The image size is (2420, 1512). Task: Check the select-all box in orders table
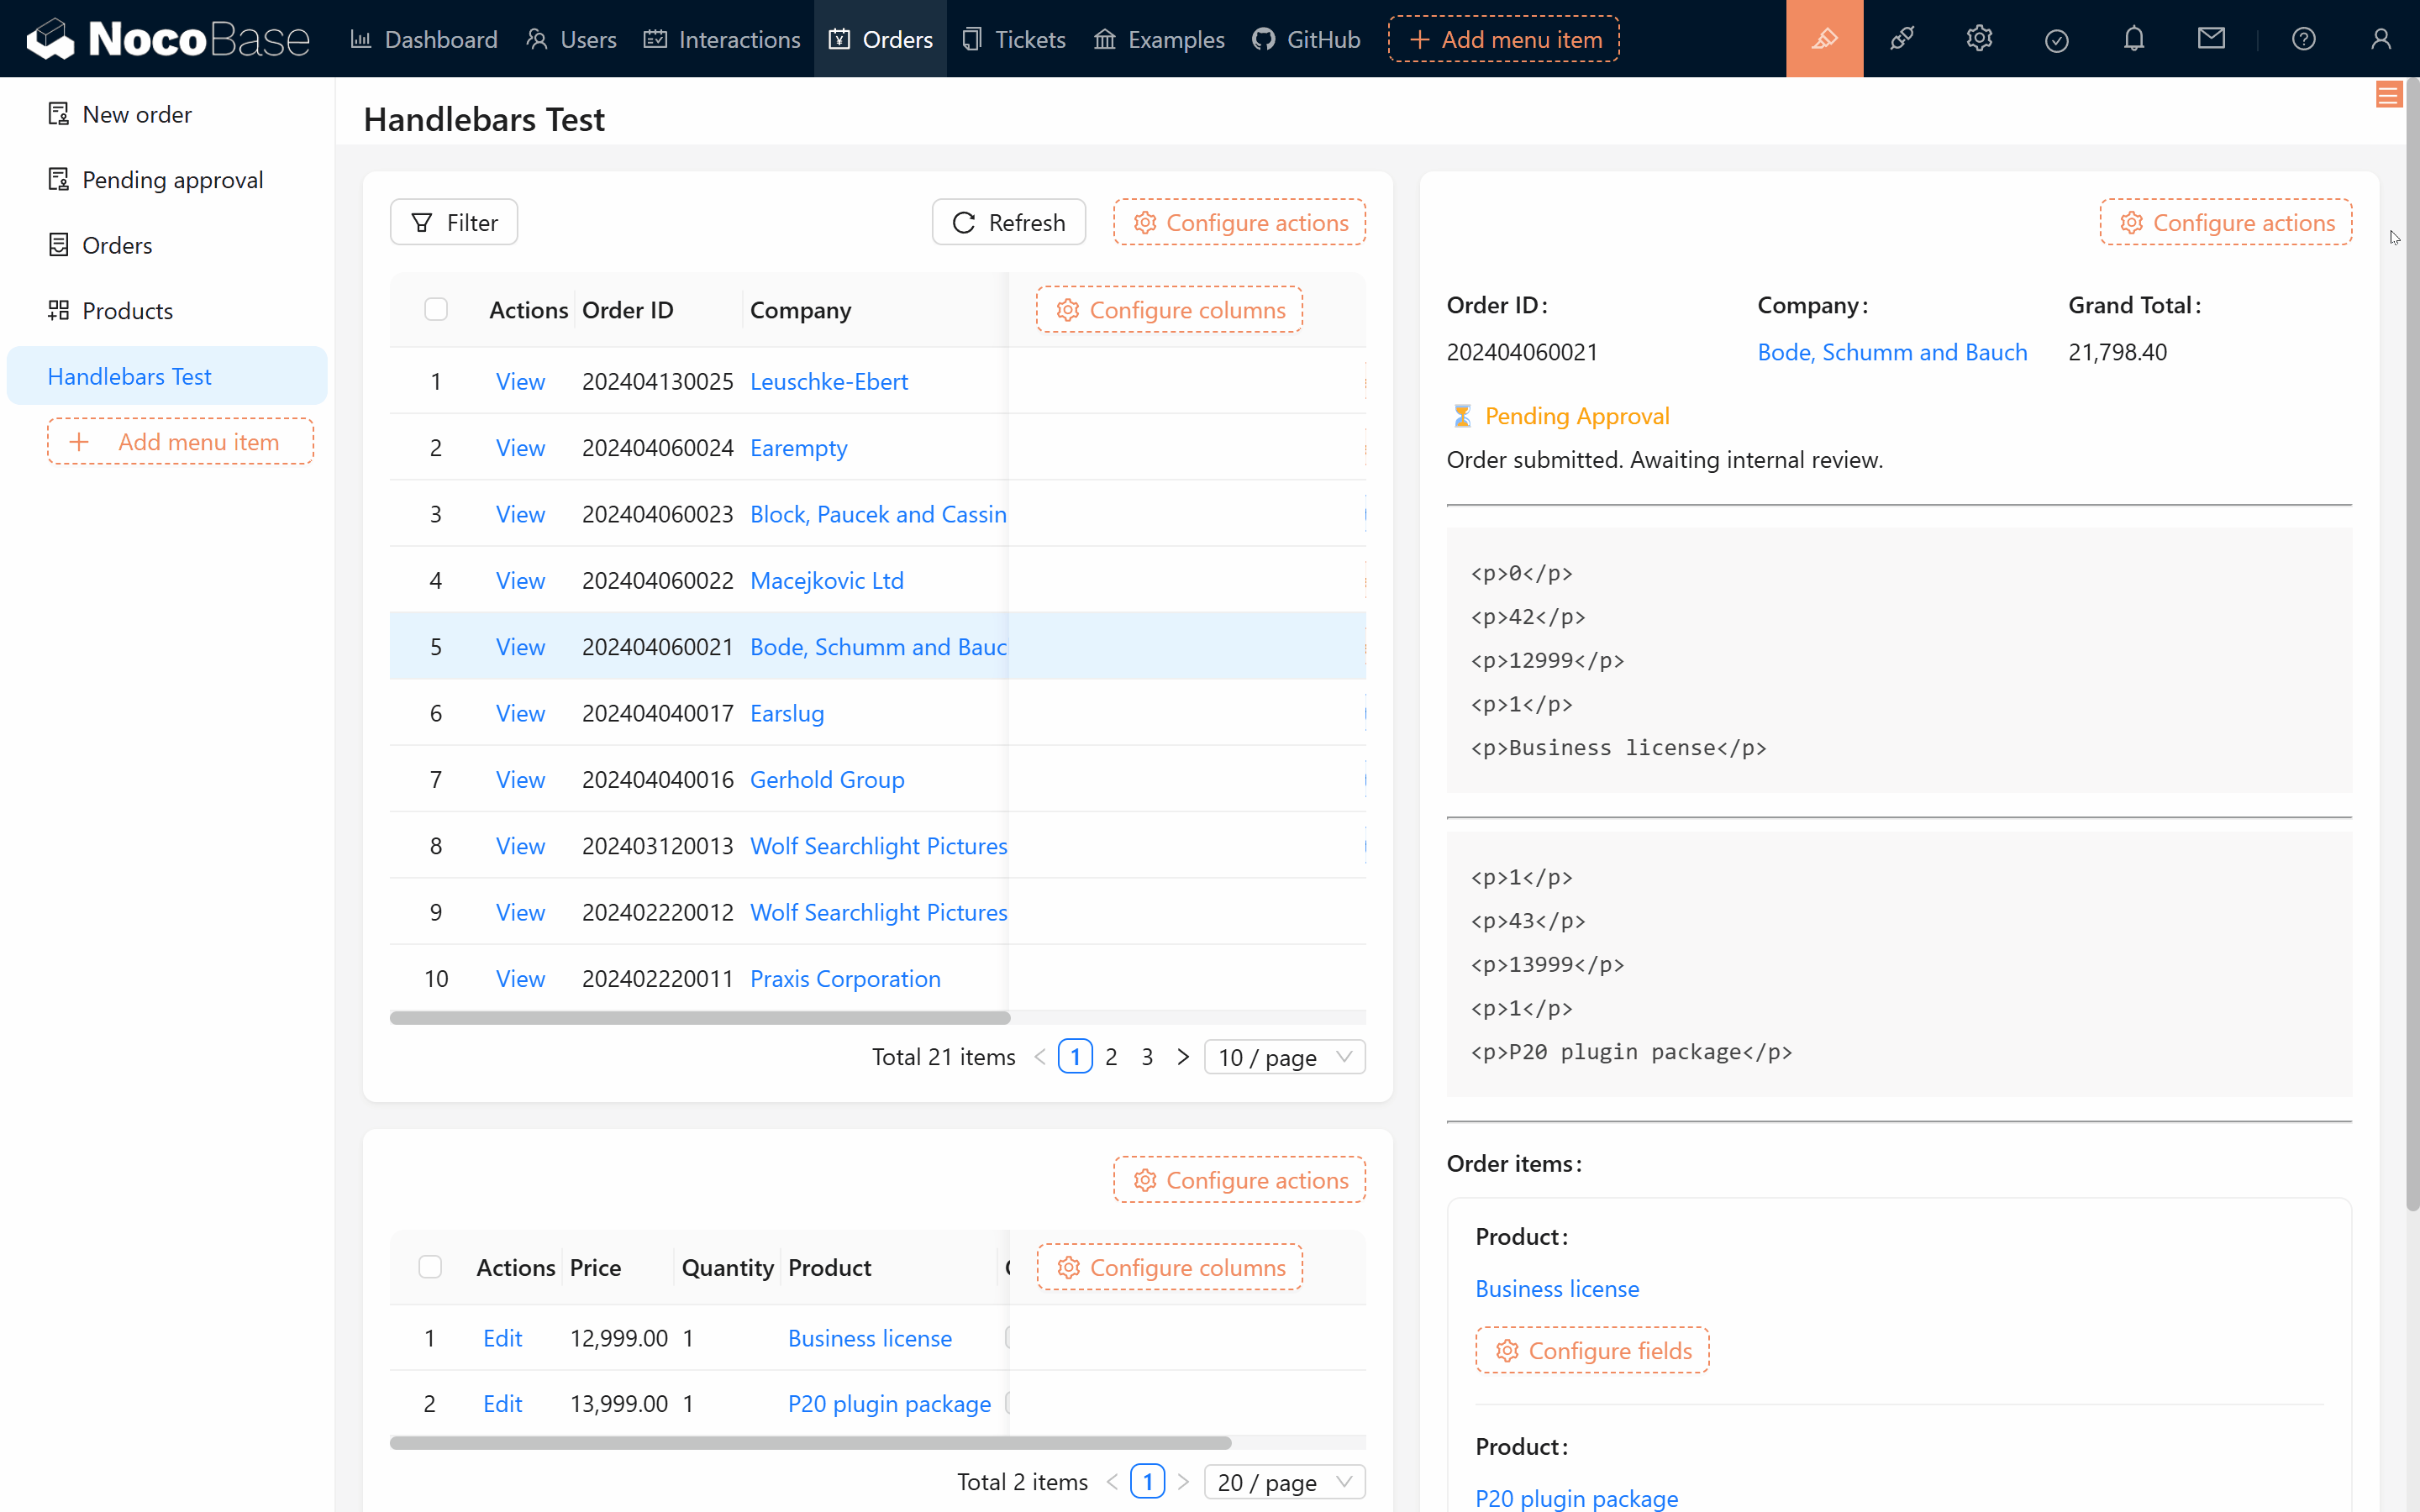click(x=436, y=310)
